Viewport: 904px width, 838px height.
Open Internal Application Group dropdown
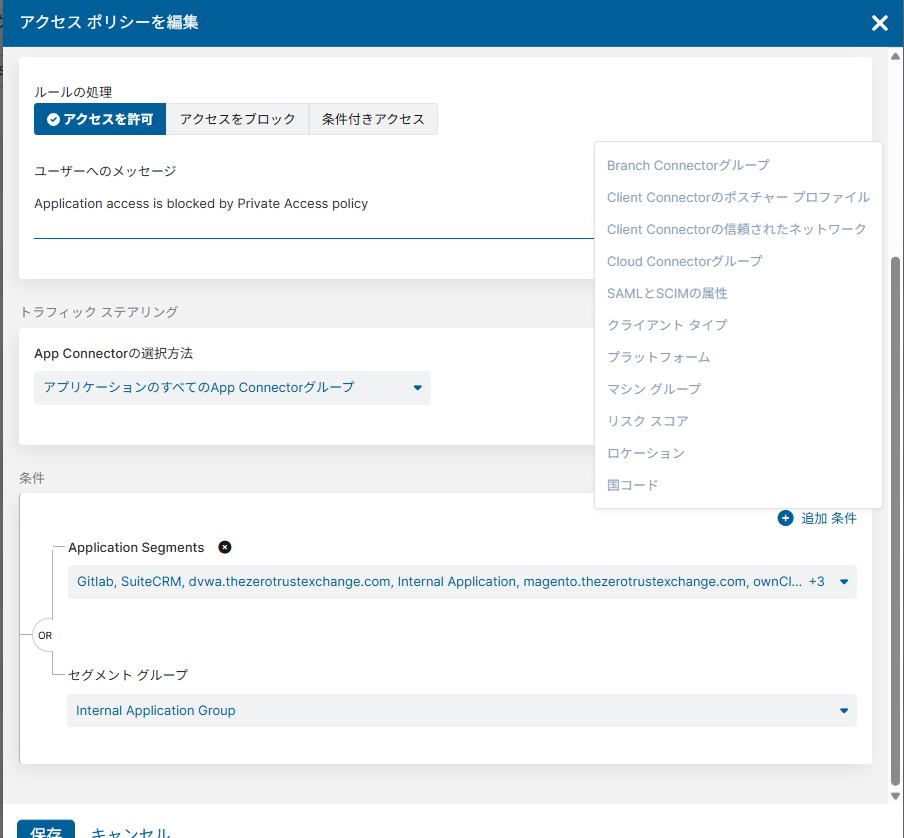[x=462, y=711]
